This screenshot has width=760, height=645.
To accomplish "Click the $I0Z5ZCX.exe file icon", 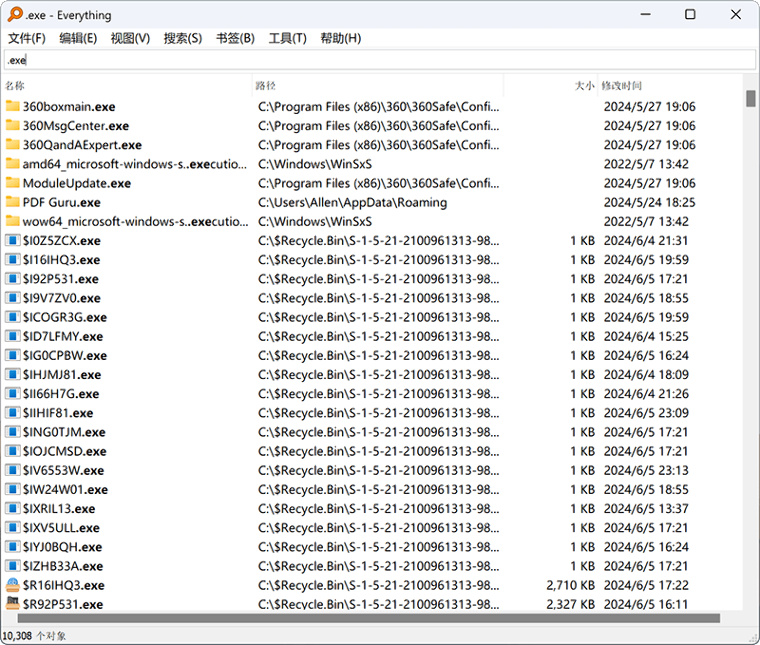I will coord(13,240).
